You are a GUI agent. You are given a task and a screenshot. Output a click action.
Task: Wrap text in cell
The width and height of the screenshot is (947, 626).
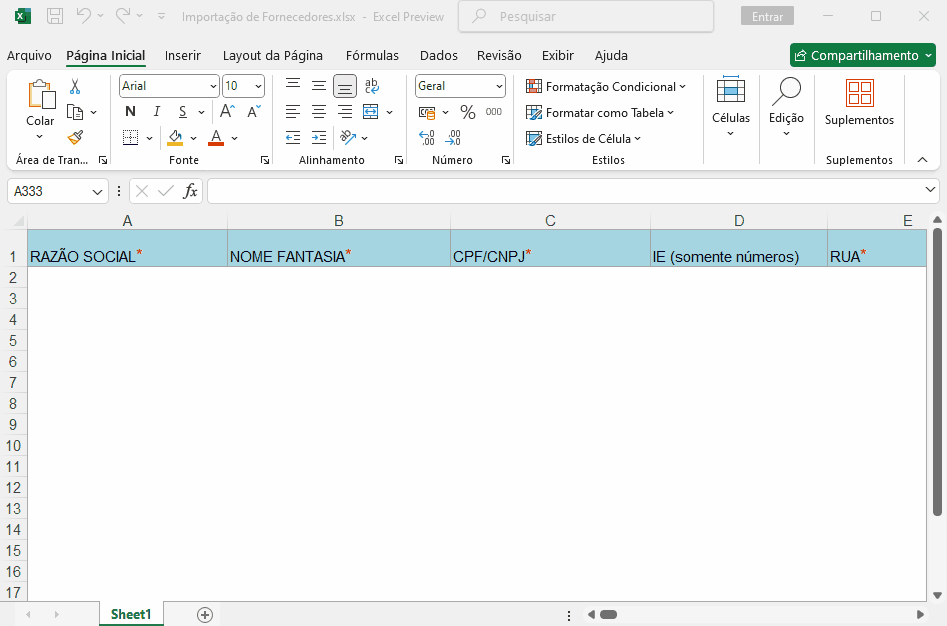pyautogui.click(x=372, y=86)
